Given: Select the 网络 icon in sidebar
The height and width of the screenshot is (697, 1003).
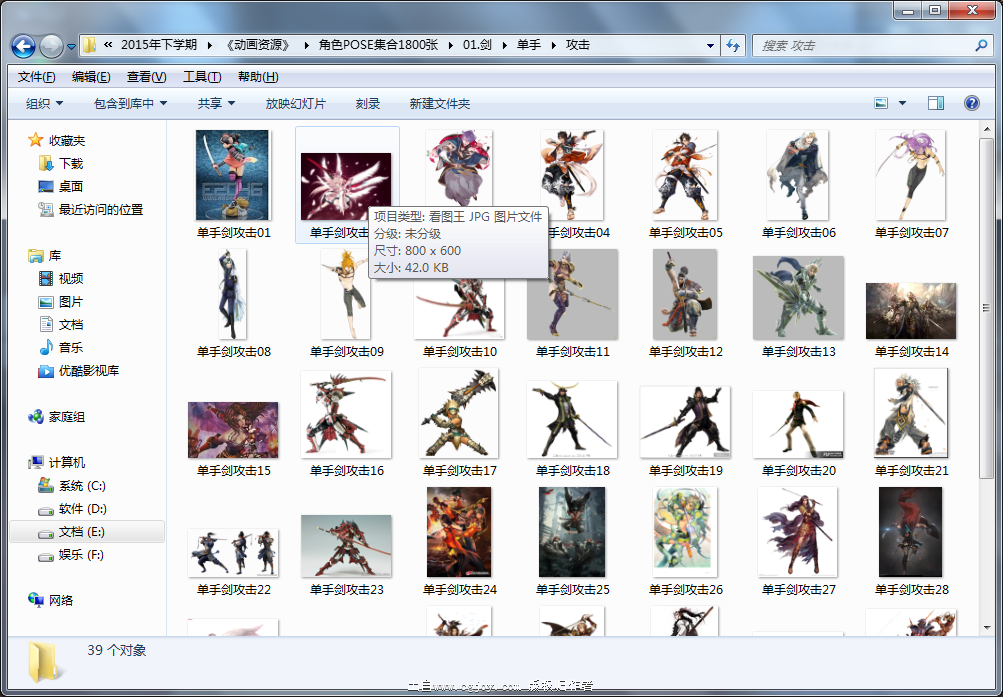Looking at the screenshot, I should (x=36, y=600).
